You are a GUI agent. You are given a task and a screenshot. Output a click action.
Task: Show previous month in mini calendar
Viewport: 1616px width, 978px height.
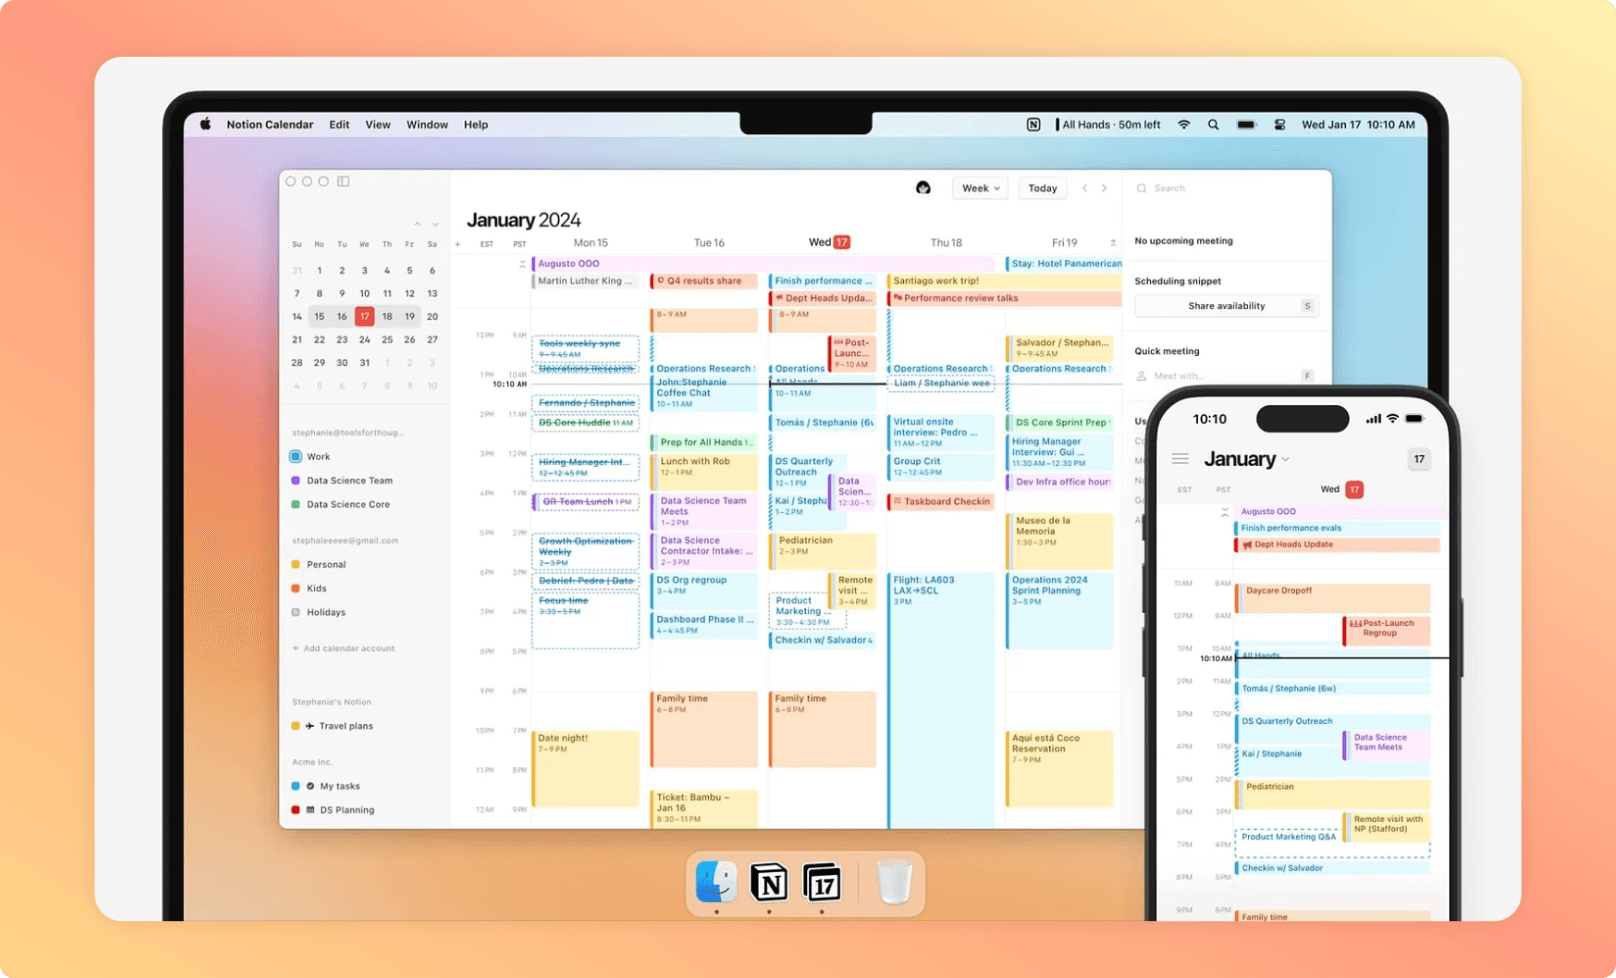pos(417,224)
